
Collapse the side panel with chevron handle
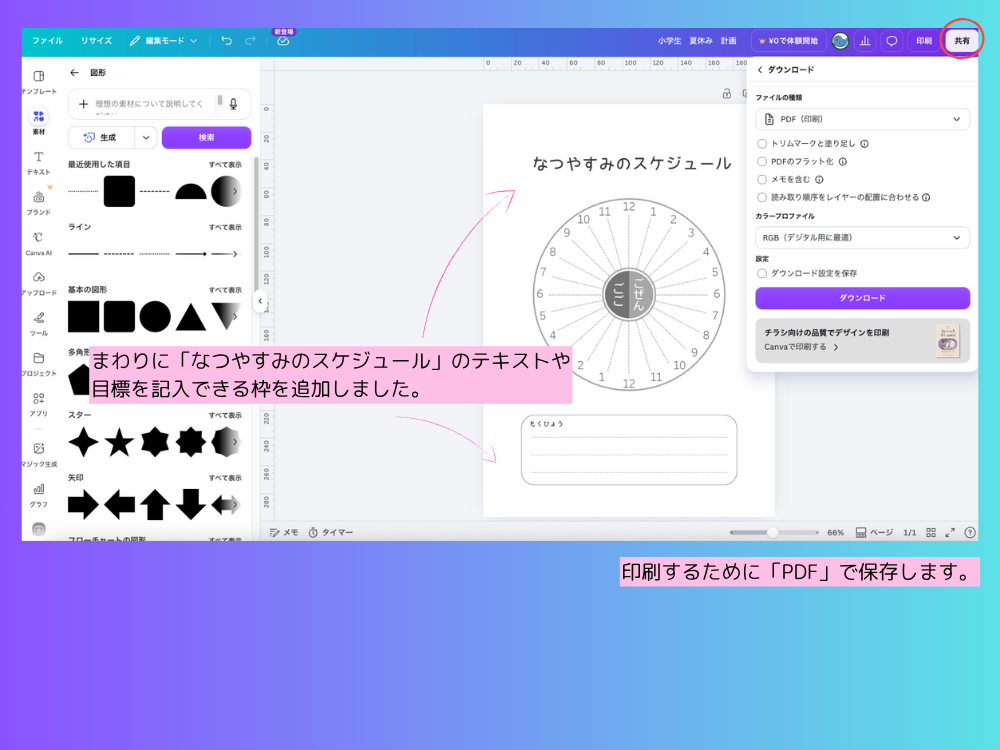260,301
